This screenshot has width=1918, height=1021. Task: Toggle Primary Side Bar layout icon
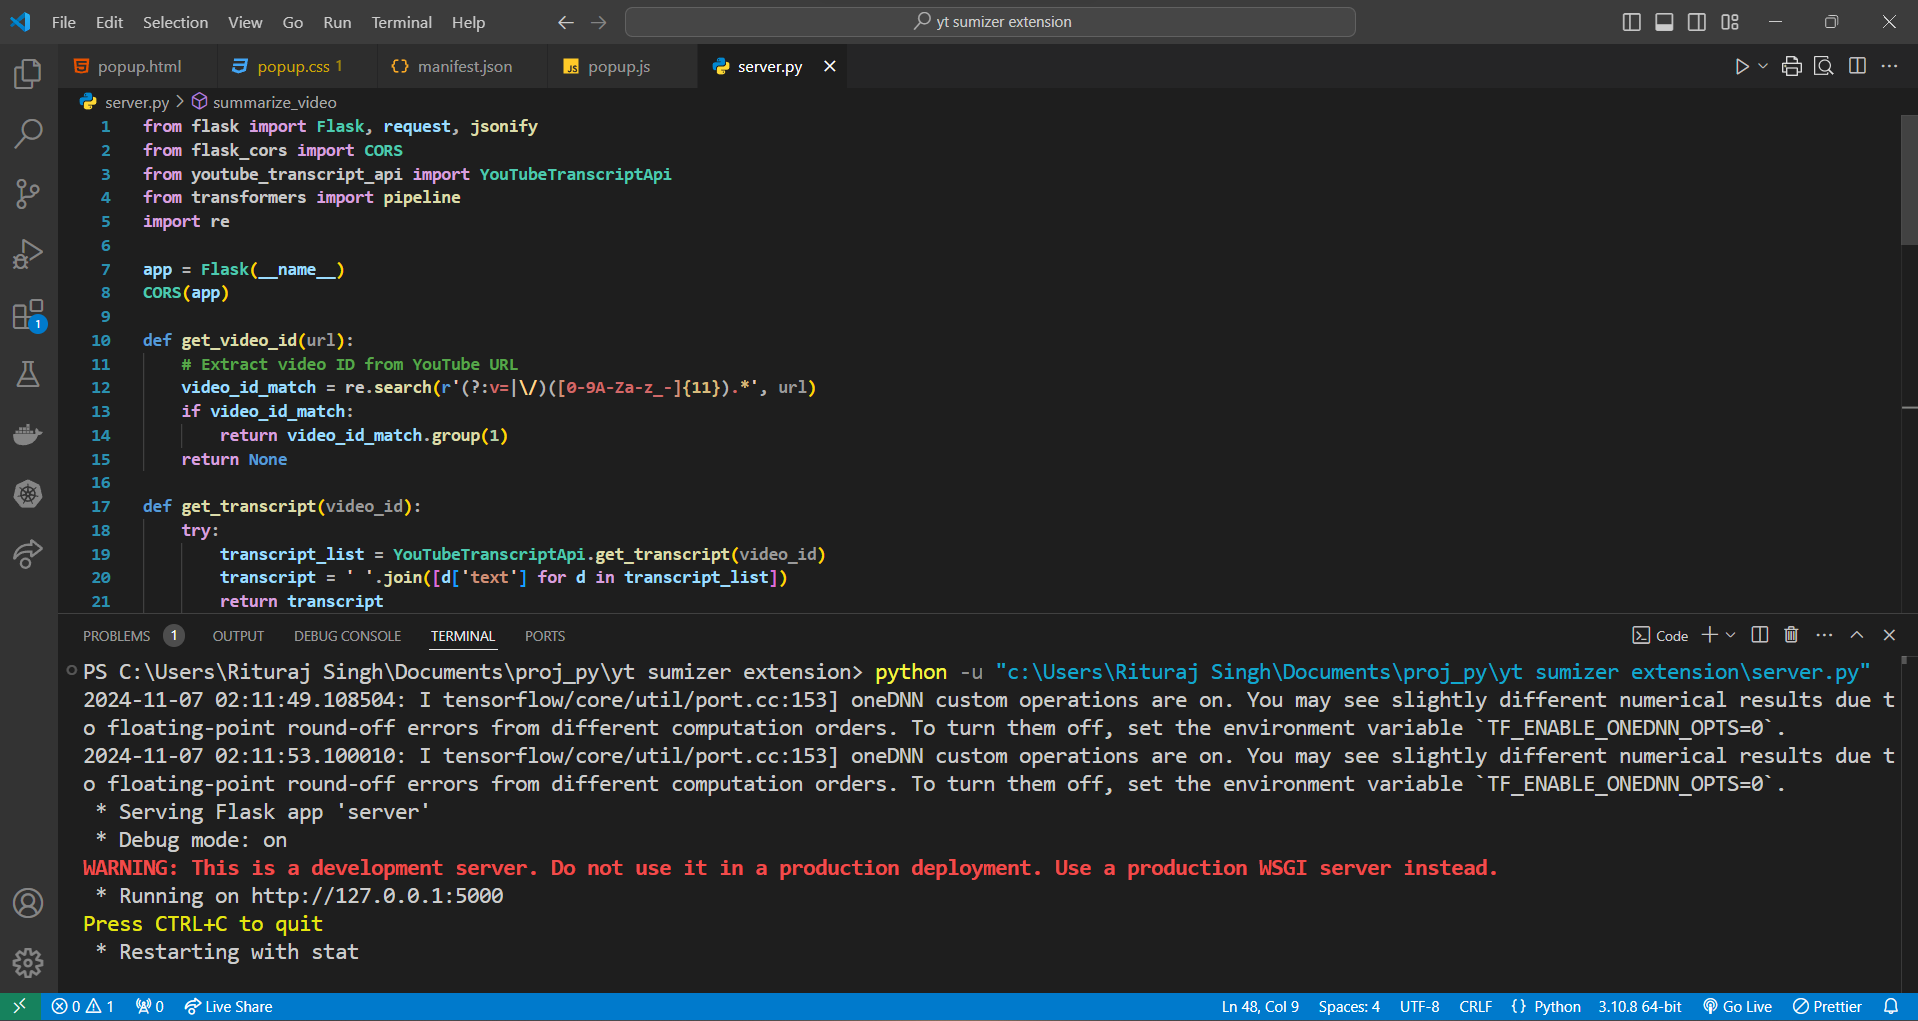pos(1631,22)
